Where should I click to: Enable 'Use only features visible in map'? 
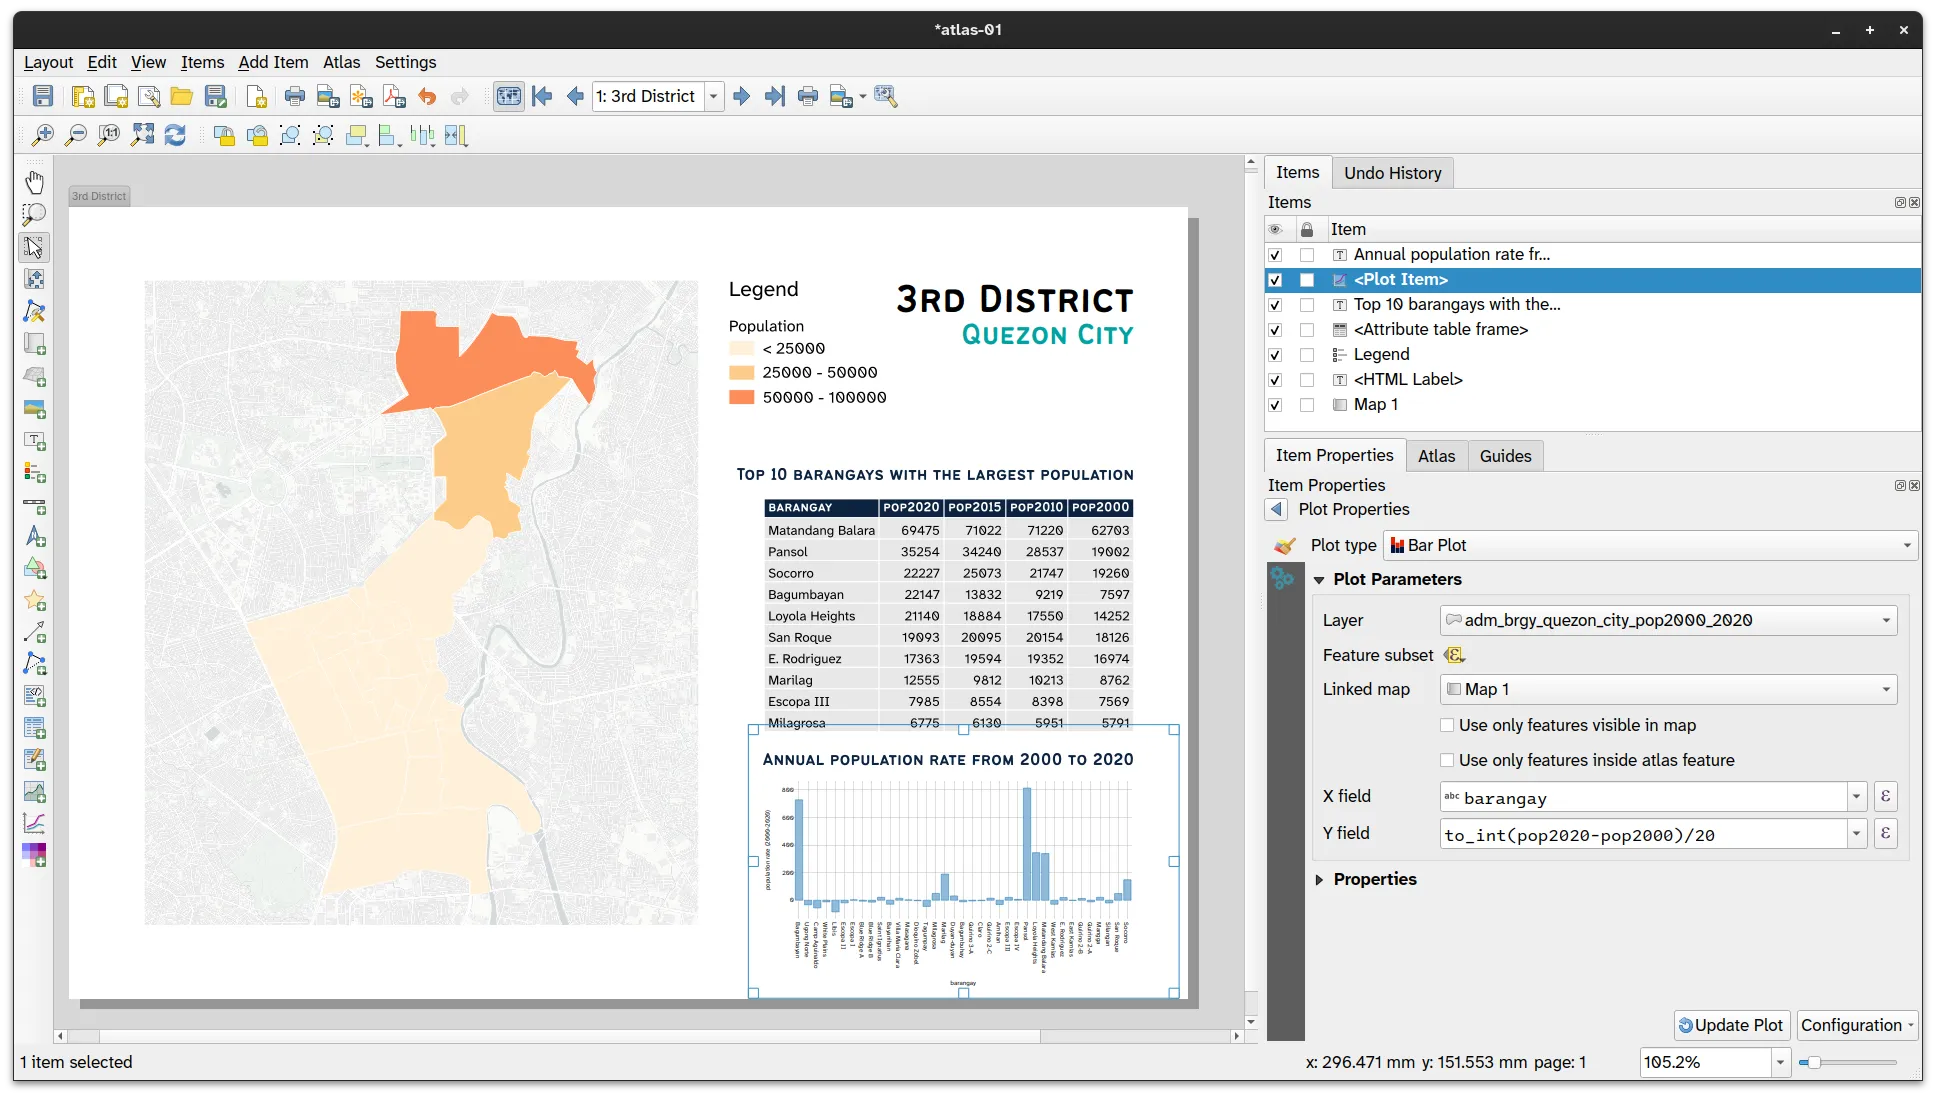(x=1447, y=725)
